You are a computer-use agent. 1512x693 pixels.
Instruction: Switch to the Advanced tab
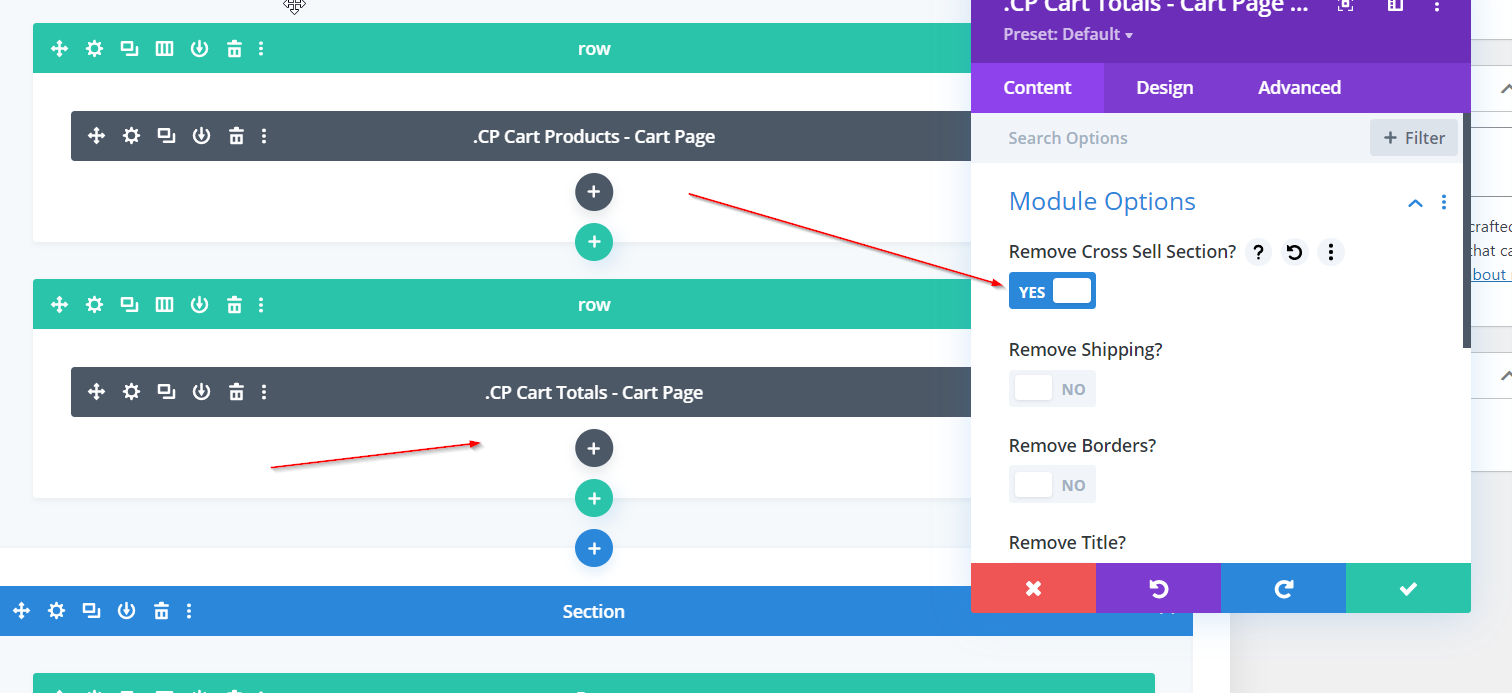tap(1299, 88)
